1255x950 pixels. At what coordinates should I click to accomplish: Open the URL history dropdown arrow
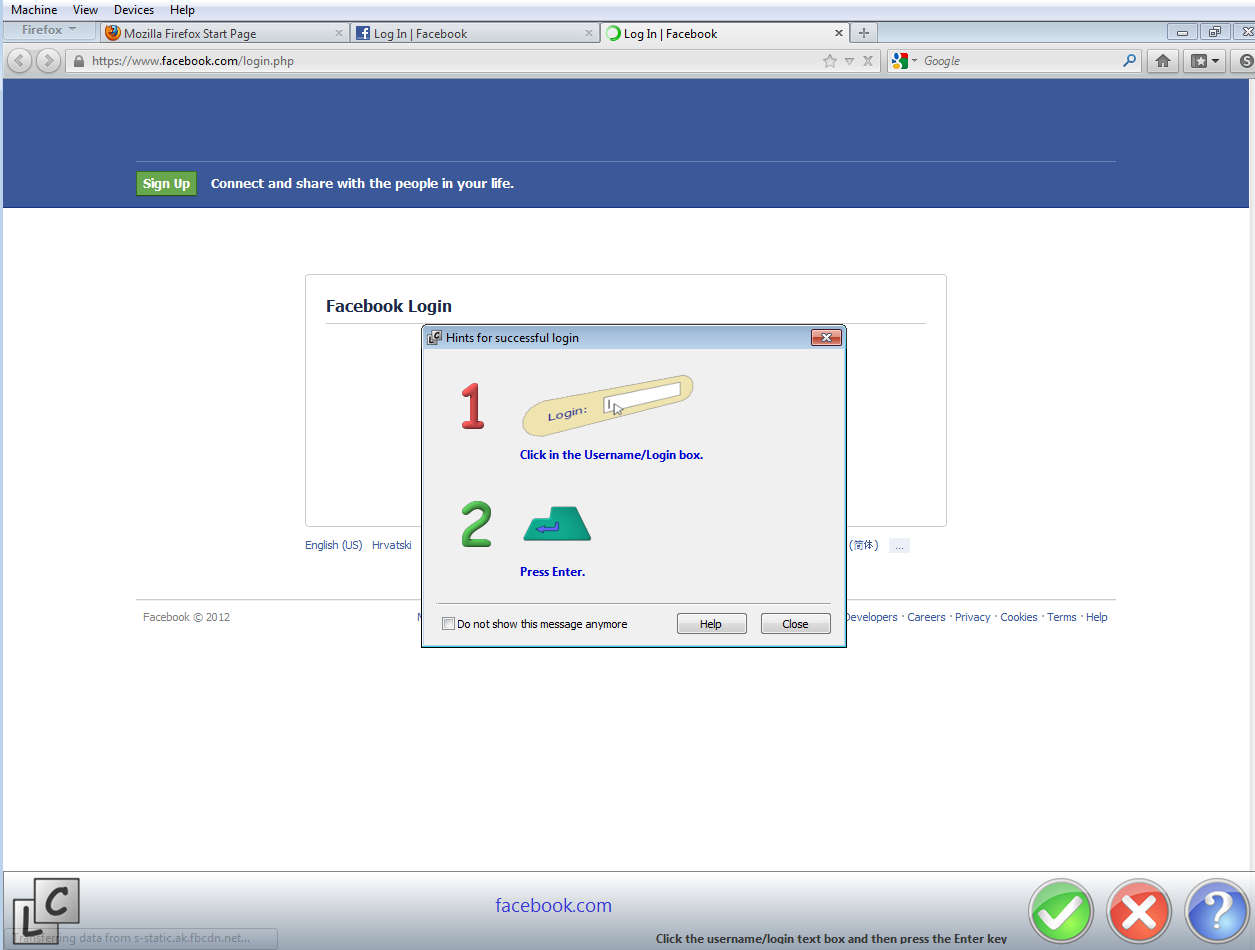pos(849,61)
